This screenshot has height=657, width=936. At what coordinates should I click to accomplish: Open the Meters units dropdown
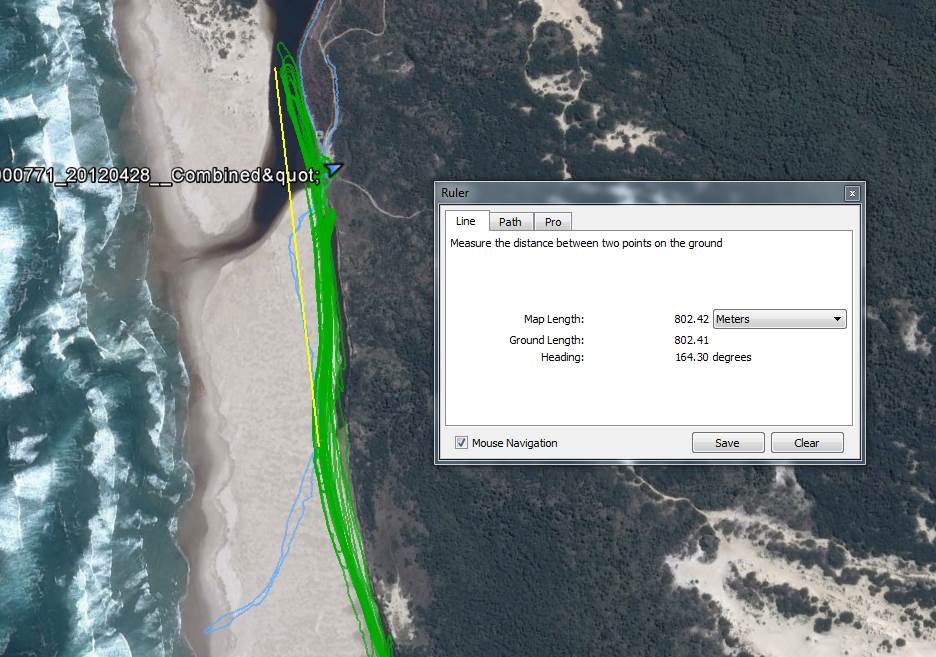[780, 319]
